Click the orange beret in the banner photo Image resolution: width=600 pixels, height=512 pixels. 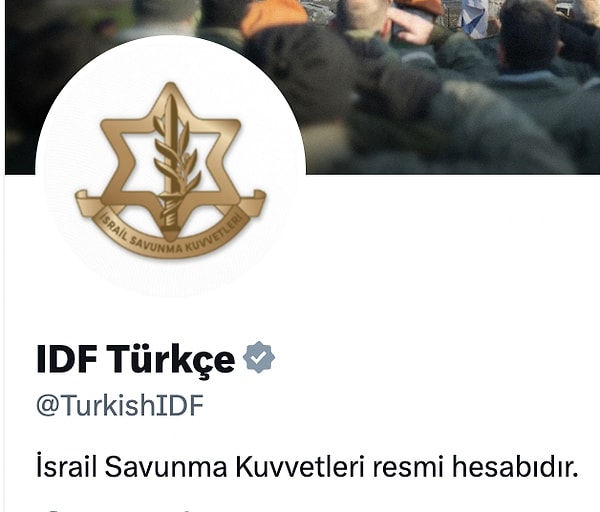(x=274, y=15)
